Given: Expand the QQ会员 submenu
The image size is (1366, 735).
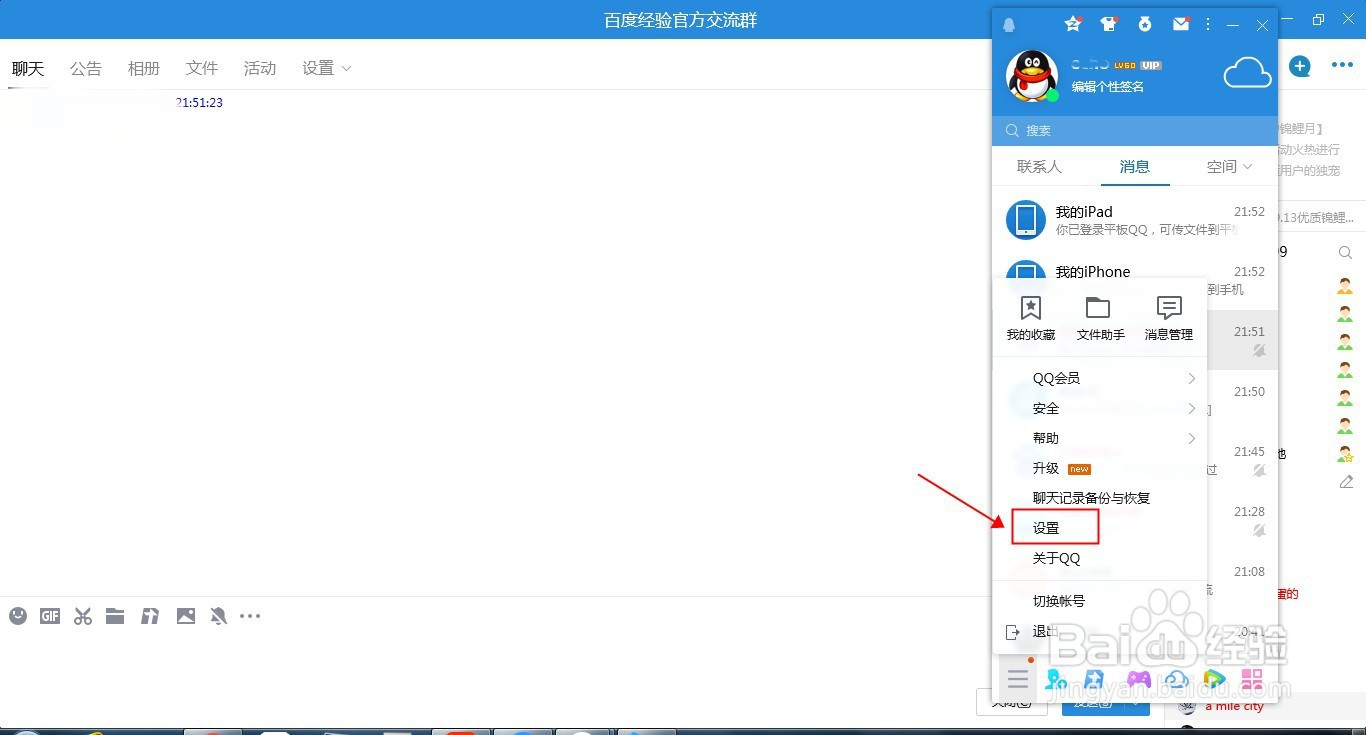Looking at the screenshot, I should [x=1100, y=378].
